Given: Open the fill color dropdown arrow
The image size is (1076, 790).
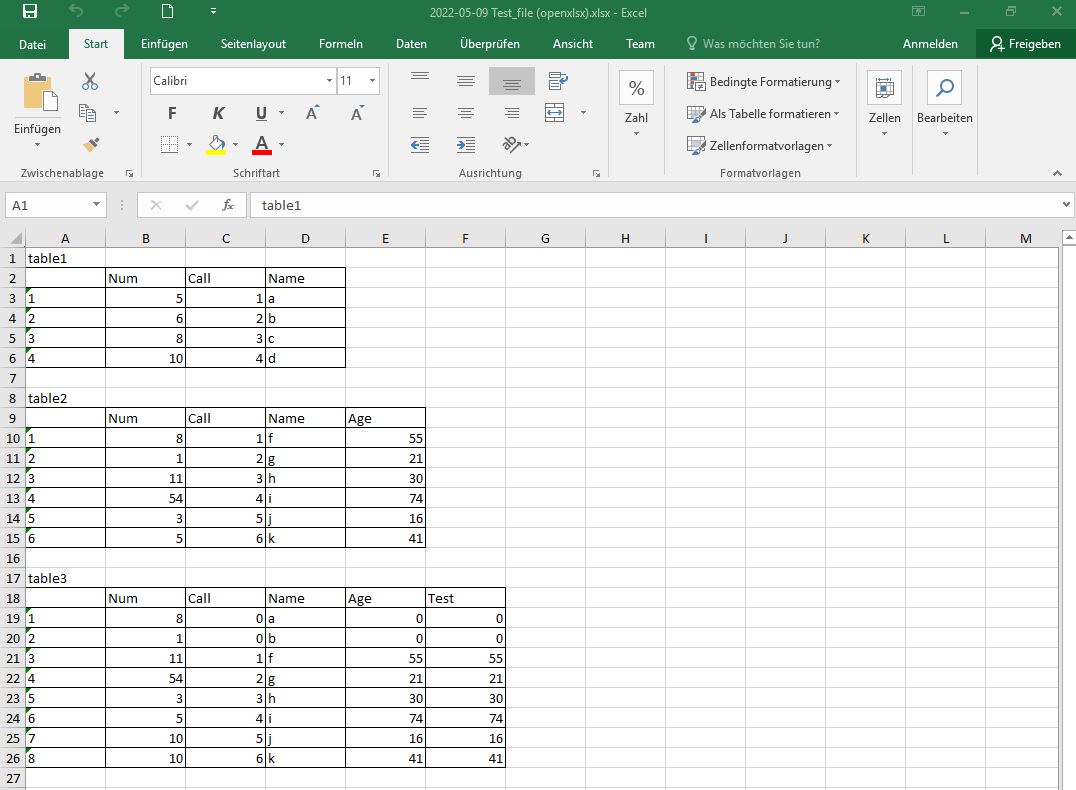Looking at the screenshot, I should tap(235, 145).
